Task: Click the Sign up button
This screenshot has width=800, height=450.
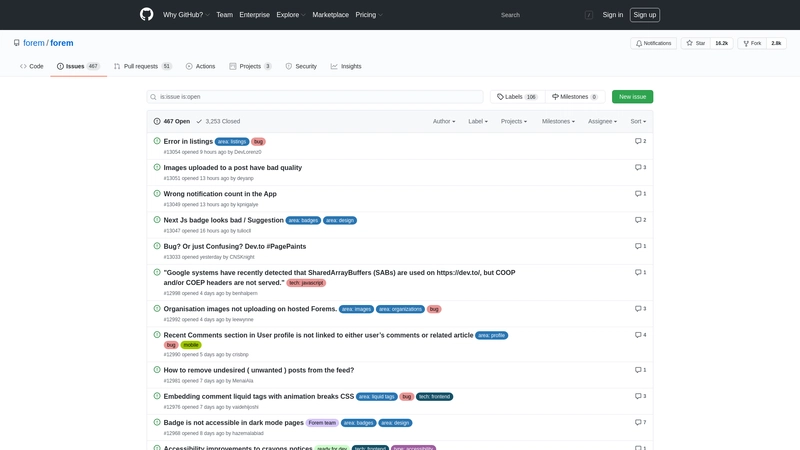Action: (644, 15)
